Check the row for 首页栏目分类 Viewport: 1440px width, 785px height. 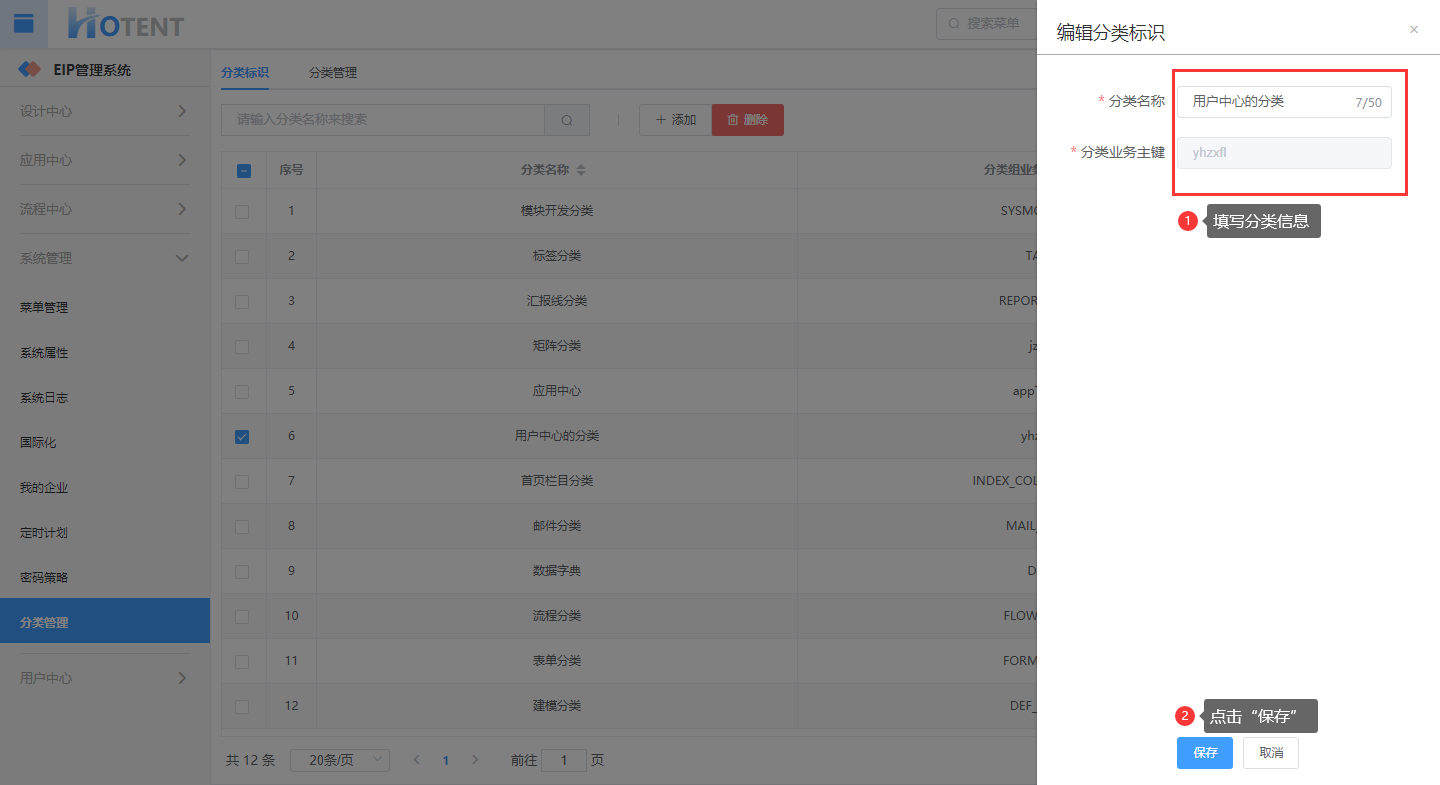coord(242,482)
